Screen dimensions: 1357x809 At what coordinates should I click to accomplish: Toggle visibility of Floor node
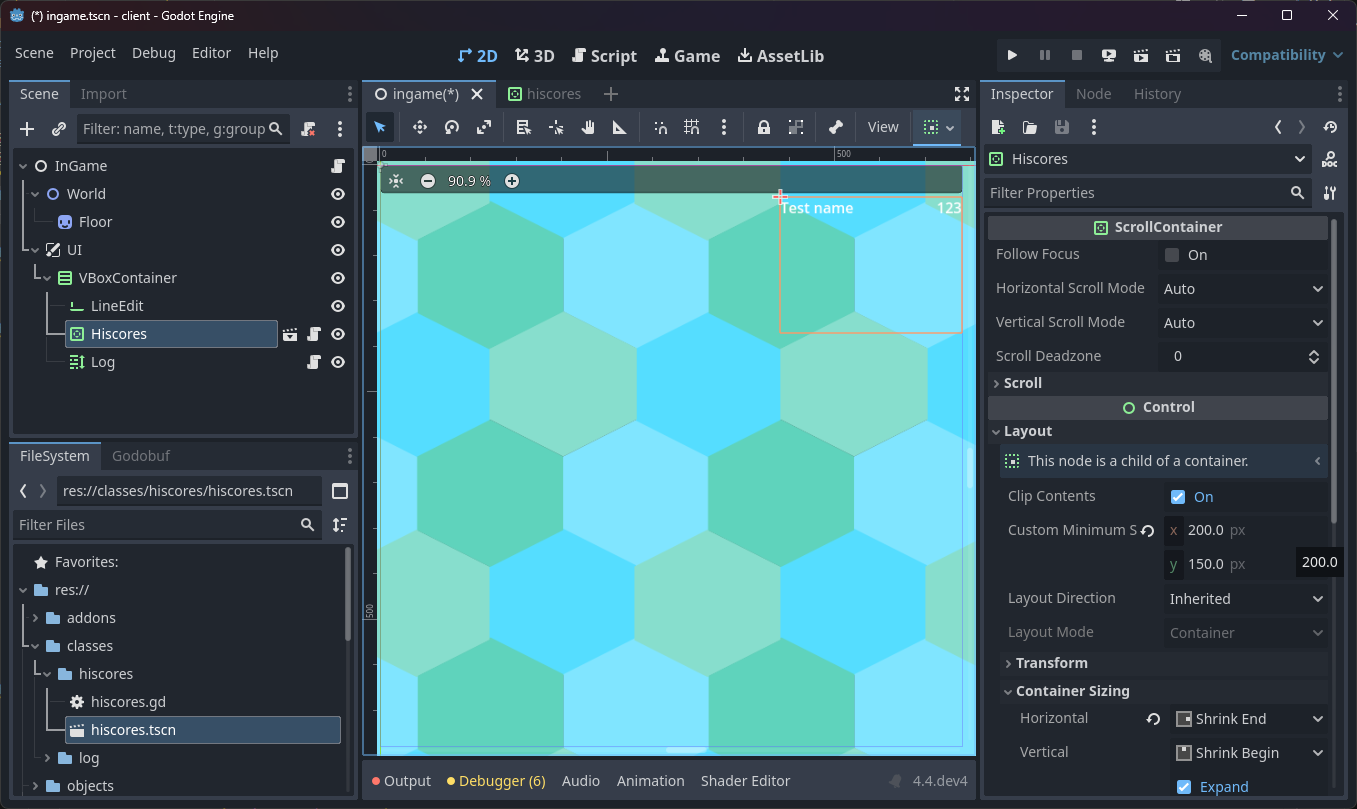click(x=338, y=222)
